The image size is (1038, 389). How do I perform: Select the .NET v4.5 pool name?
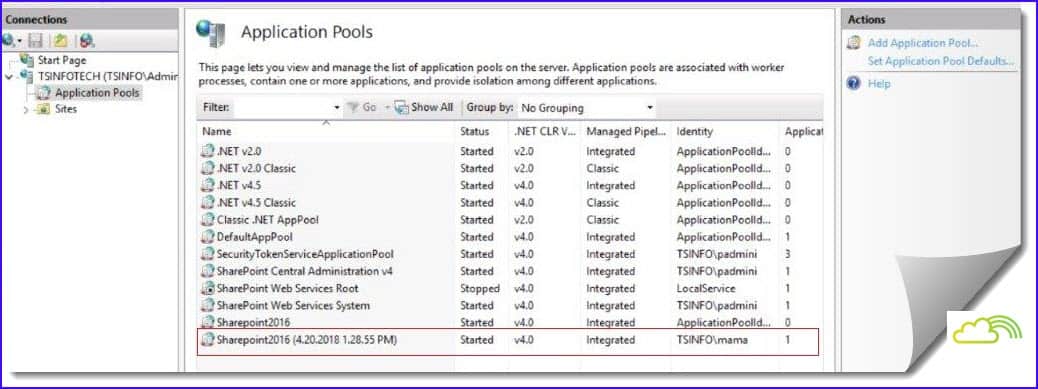click(239, 185)
